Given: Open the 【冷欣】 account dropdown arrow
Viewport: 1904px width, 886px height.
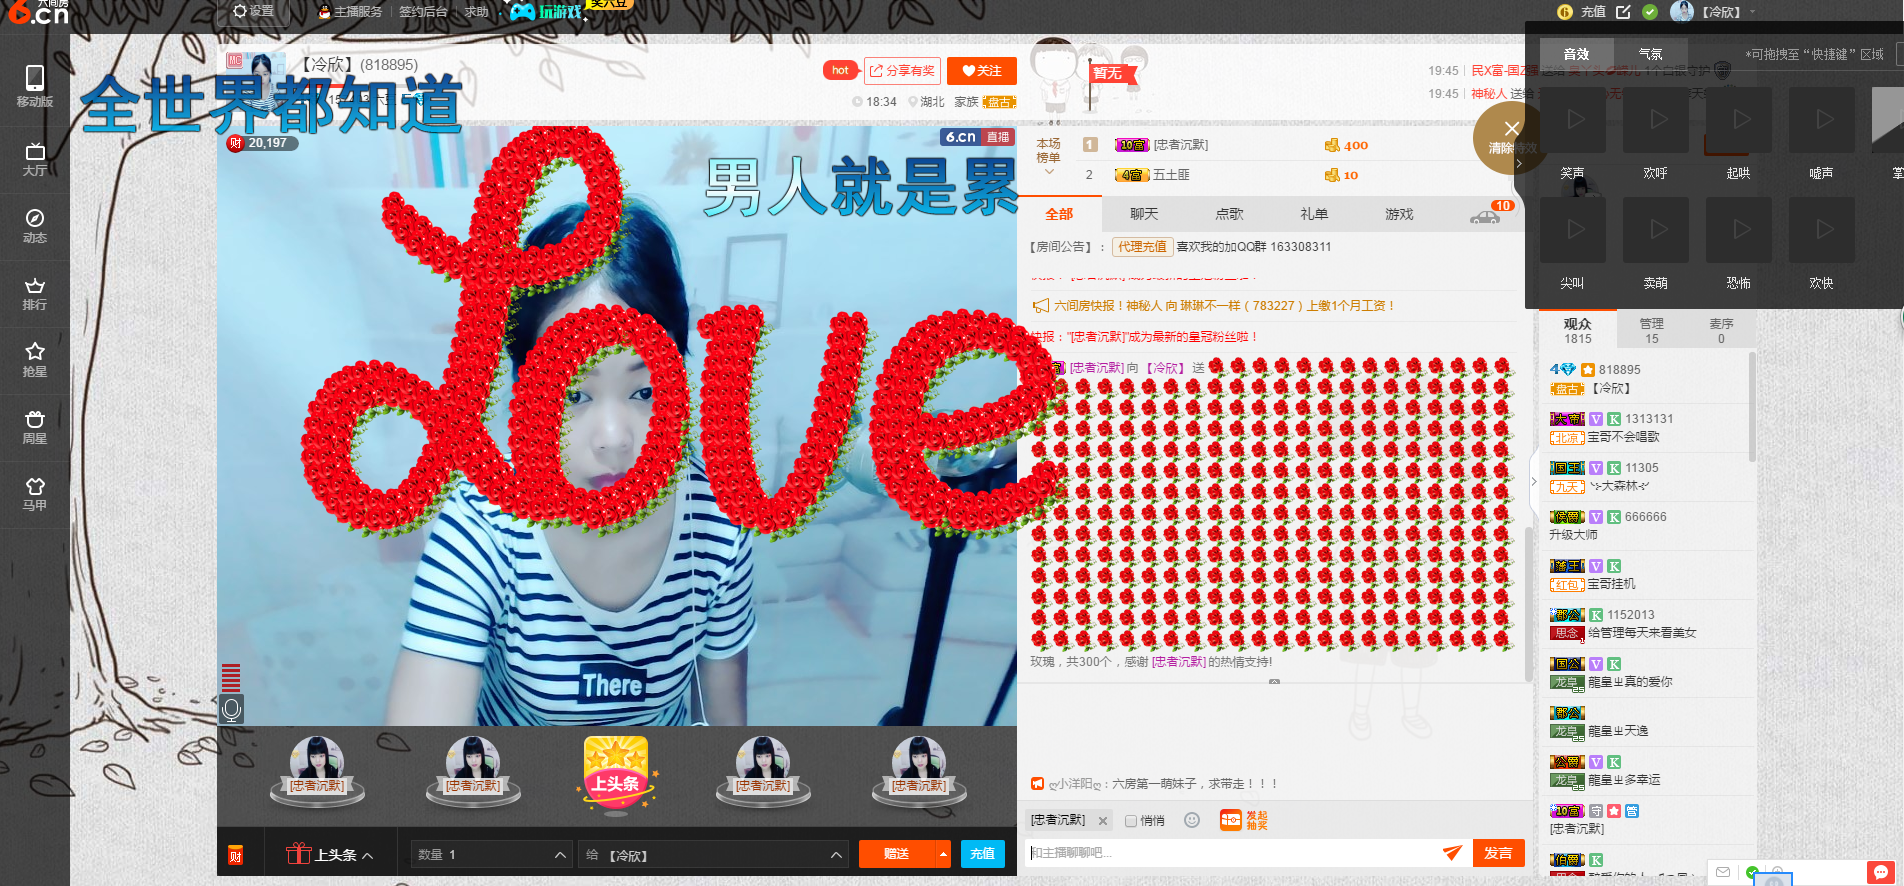Looking at the screenshot, I should pos(1752,12).
